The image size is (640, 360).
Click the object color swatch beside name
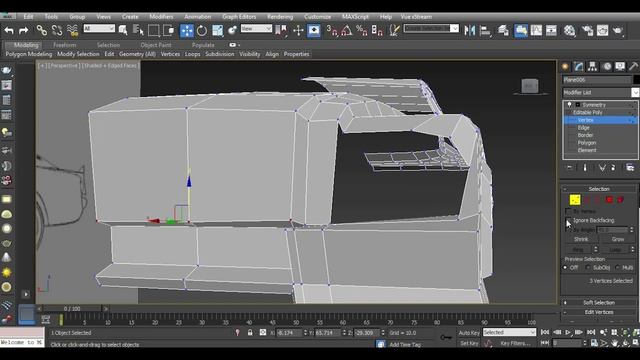click(637, 80)
